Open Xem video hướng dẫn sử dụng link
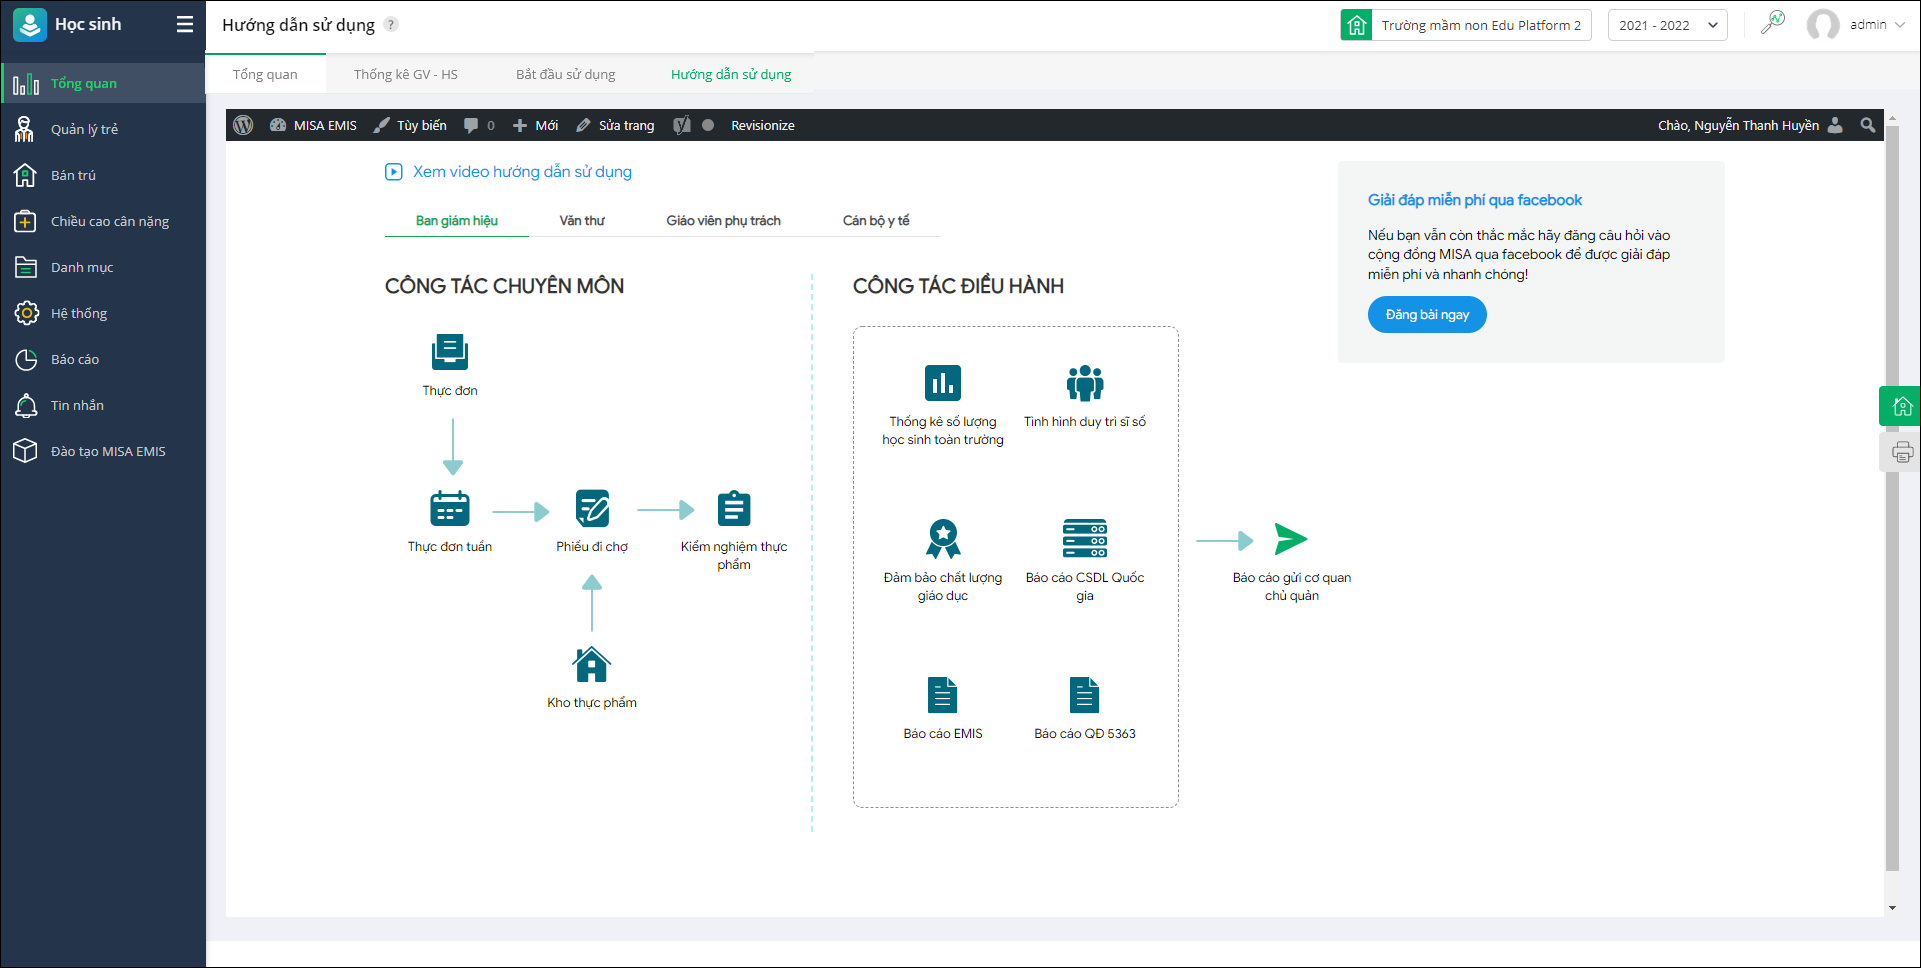 (522, 172)
